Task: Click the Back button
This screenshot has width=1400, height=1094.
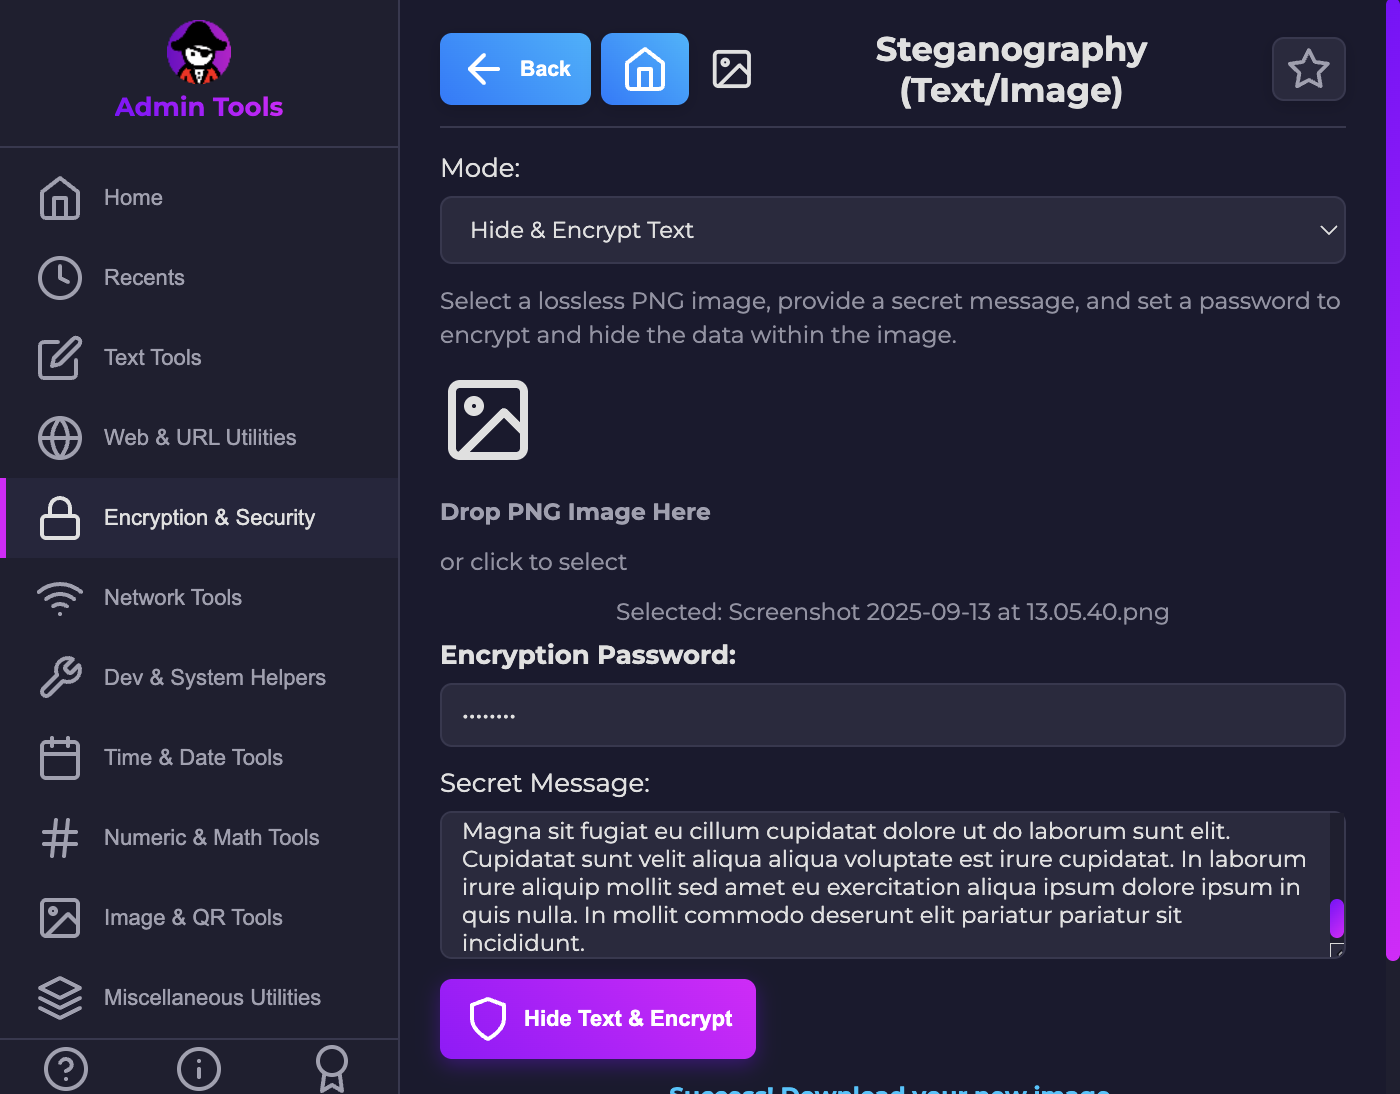Action: pyautogui.click(x=515, y=69)
